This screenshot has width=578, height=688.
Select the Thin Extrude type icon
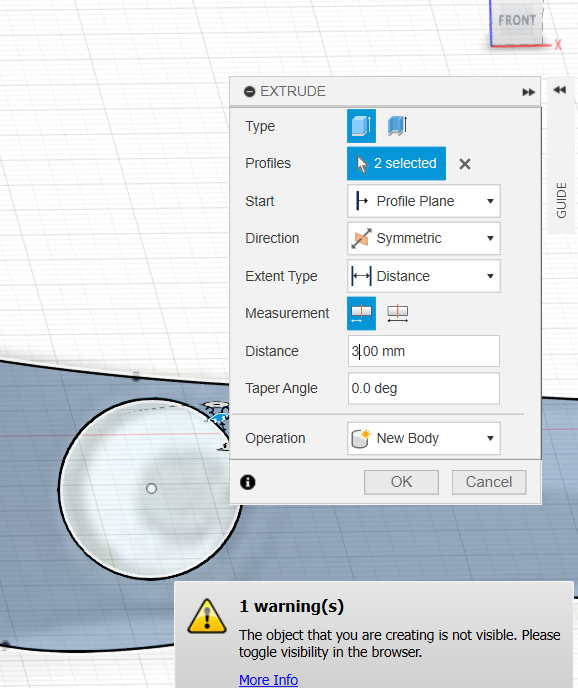pyautogui.click(x=397, y=126)
